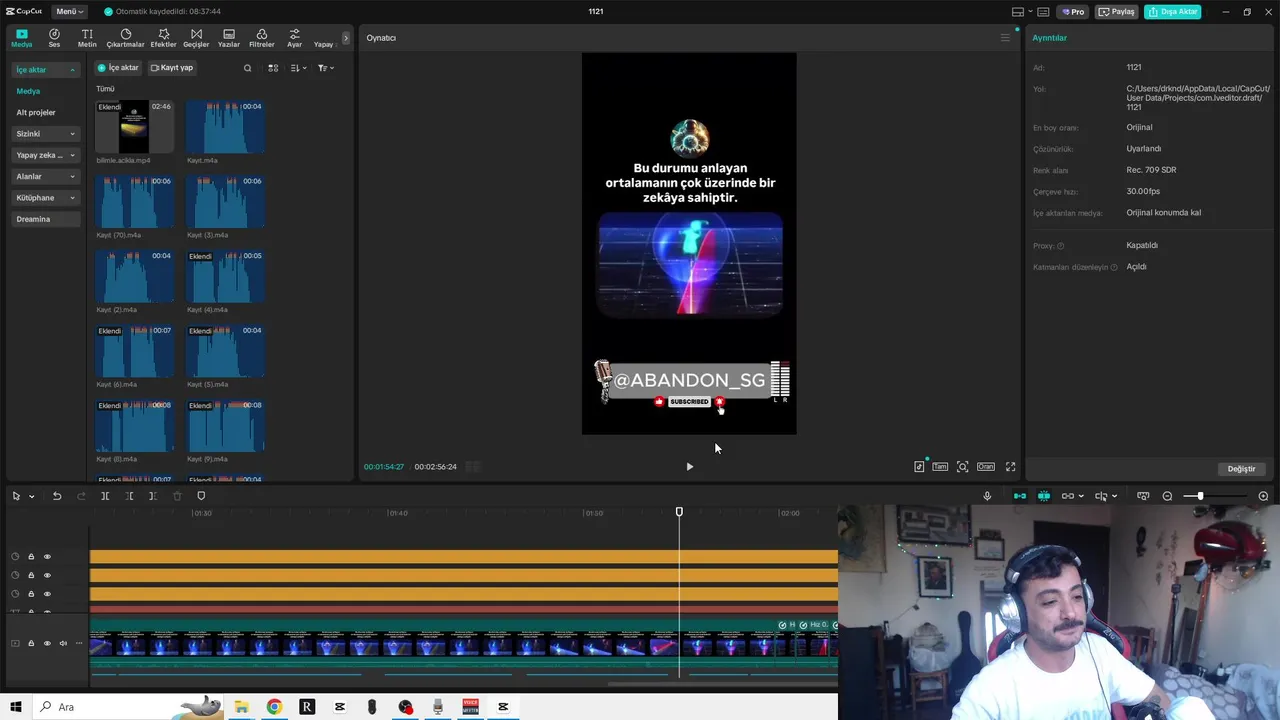This screenshot has width=1280, height=720.
Task: Click the Oran aspect ratio button
Action: 986,467
